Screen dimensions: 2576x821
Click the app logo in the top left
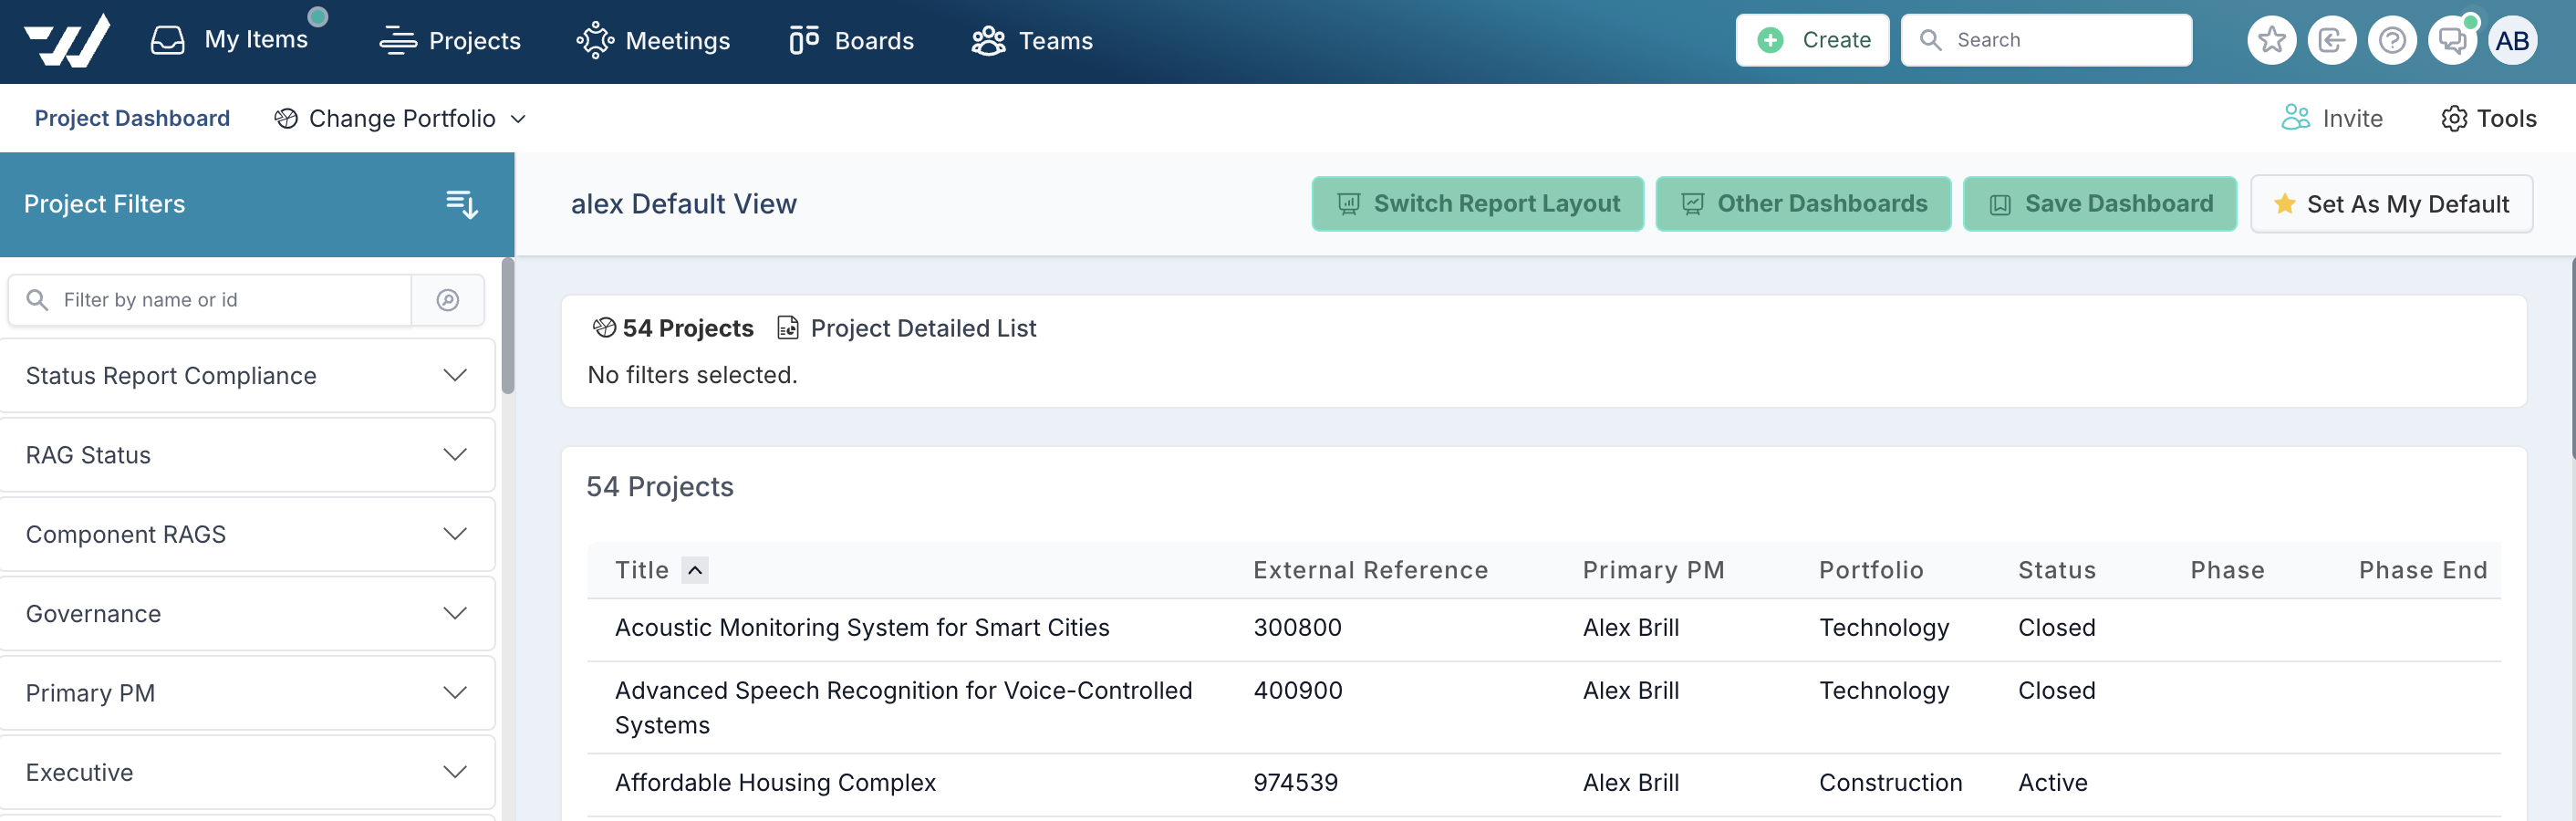click(67, 40)
